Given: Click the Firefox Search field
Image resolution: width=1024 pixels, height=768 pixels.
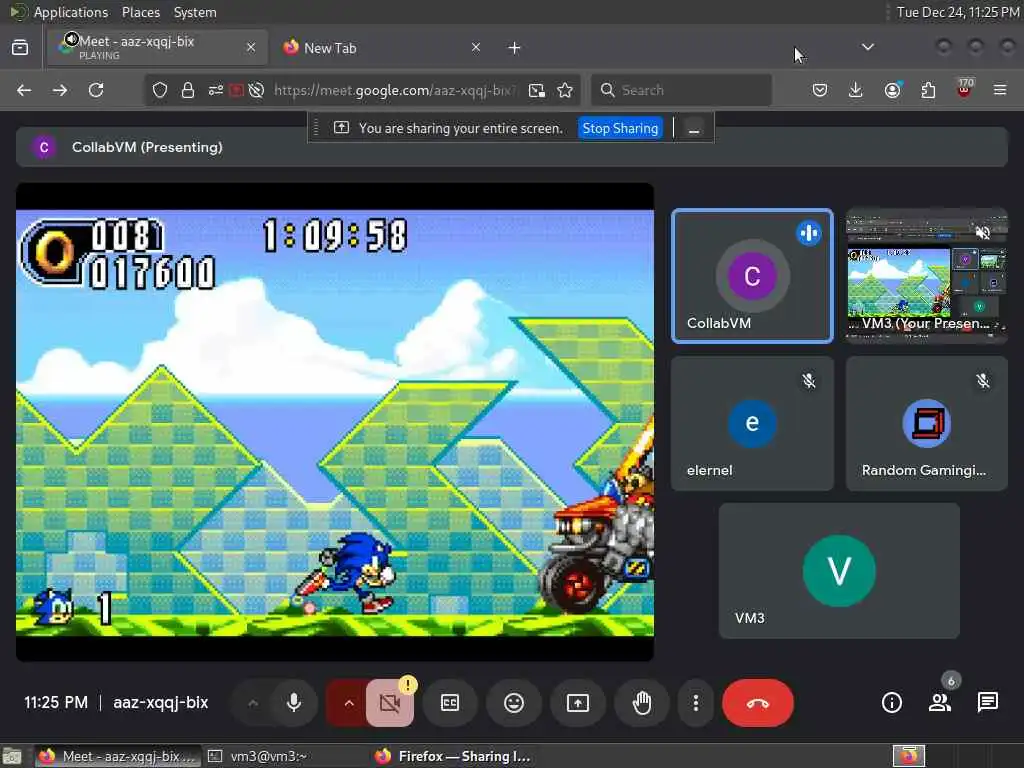Looking at the screenshot, I should click(x=681, y=90).
